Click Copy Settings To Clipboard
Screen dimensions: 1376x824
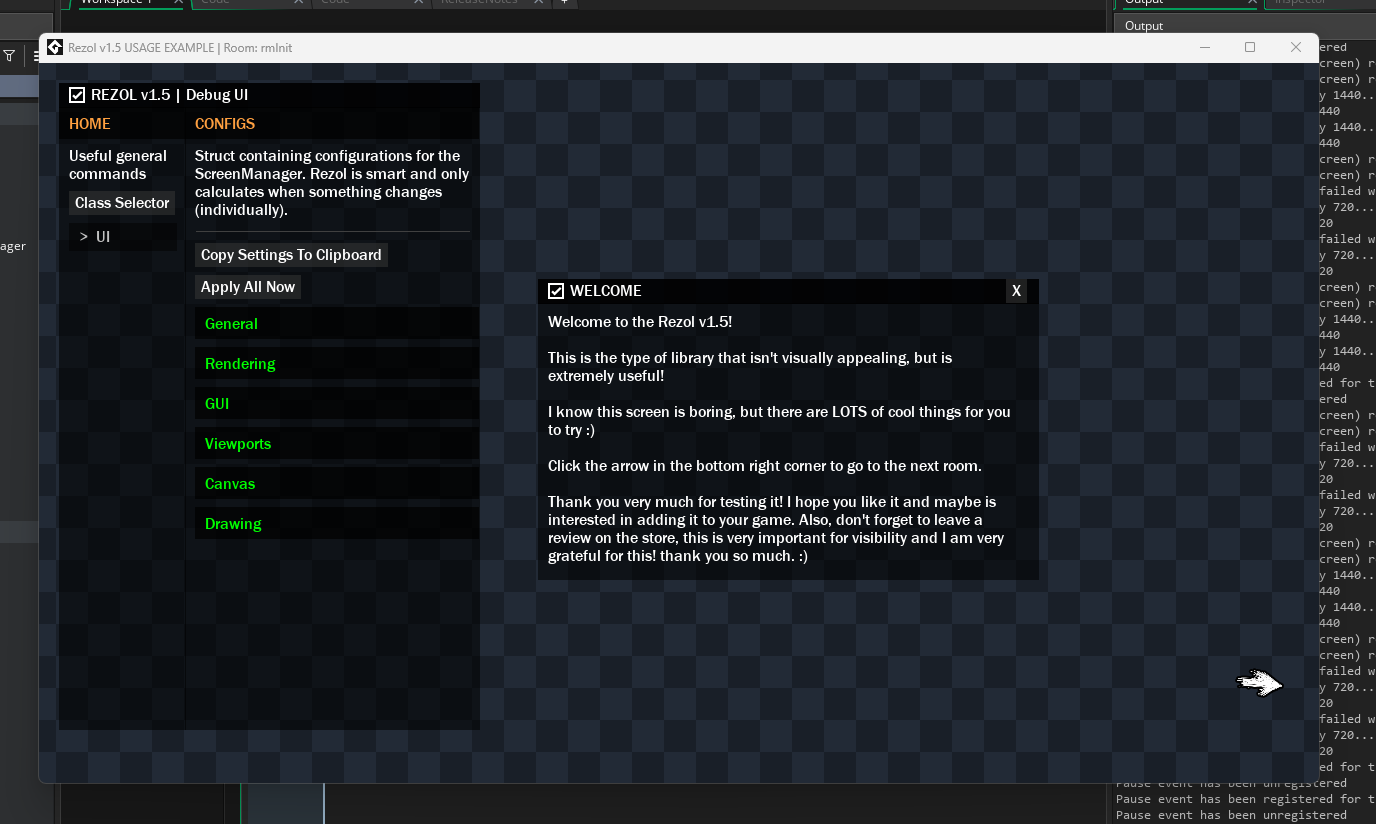(290, 254)
